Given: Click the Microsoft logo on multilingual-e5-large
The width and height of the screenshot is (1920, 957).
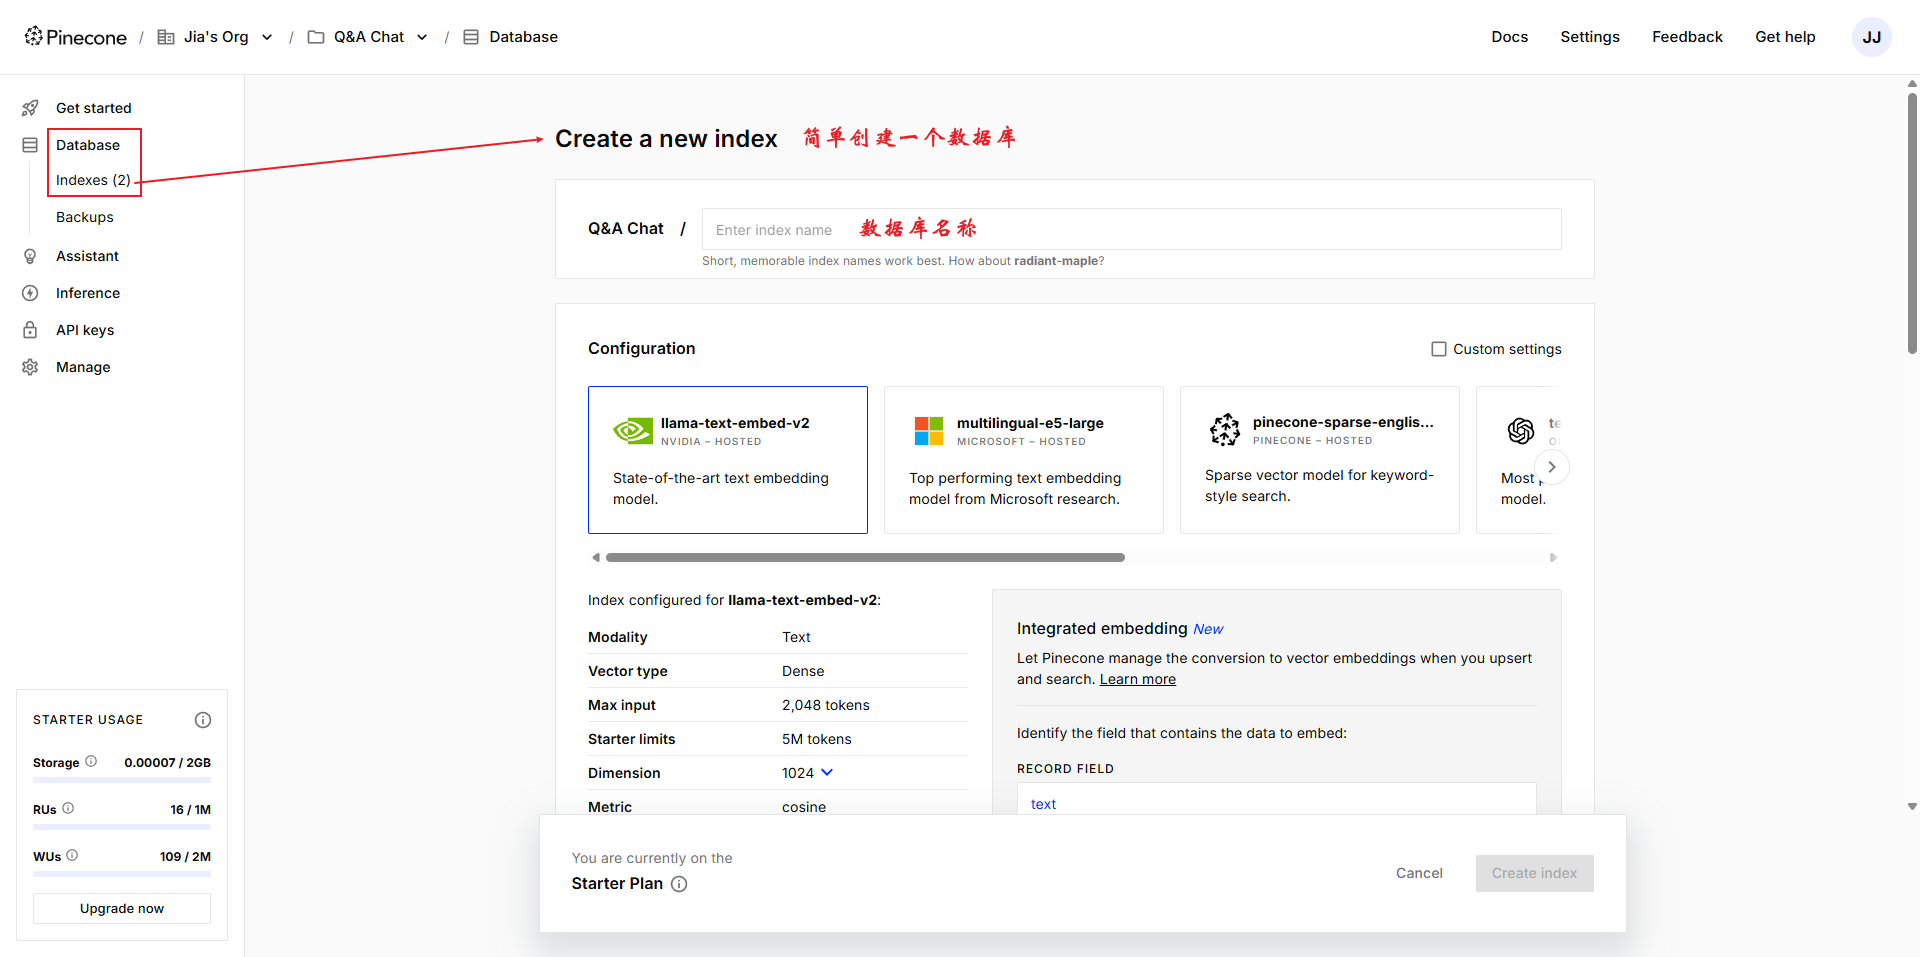Looking at the screenshot, I should point(929,431).
